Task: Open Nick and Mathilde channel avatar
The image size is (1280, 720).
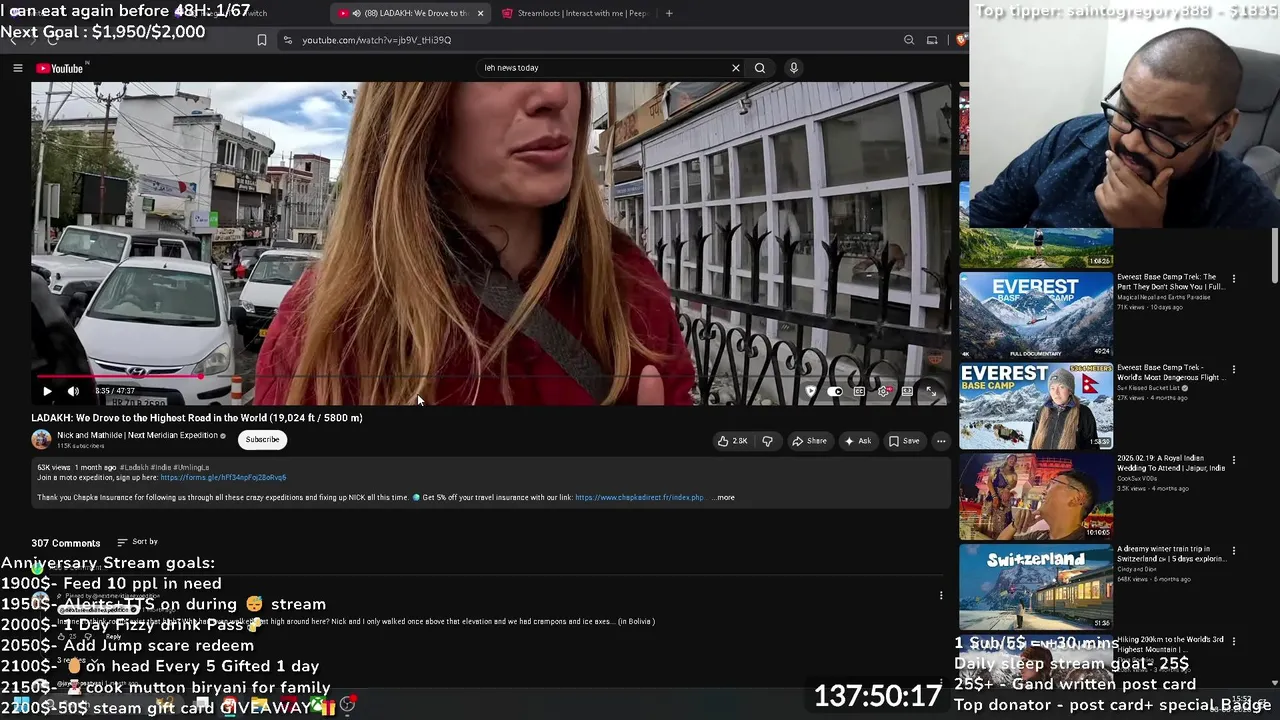Action: [x=41, y=439]
